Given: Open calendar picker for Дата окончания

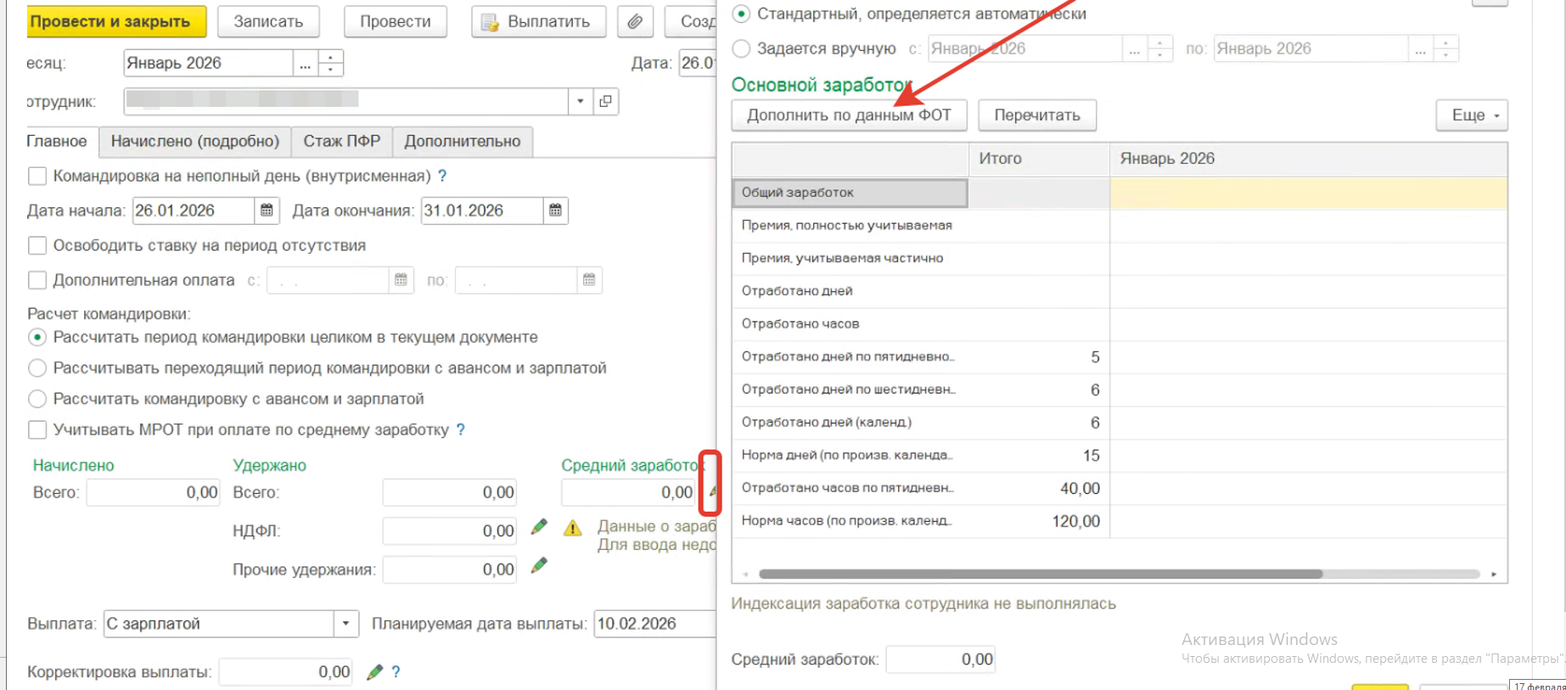Looking at the screenshot, I should tap(556, 211).
